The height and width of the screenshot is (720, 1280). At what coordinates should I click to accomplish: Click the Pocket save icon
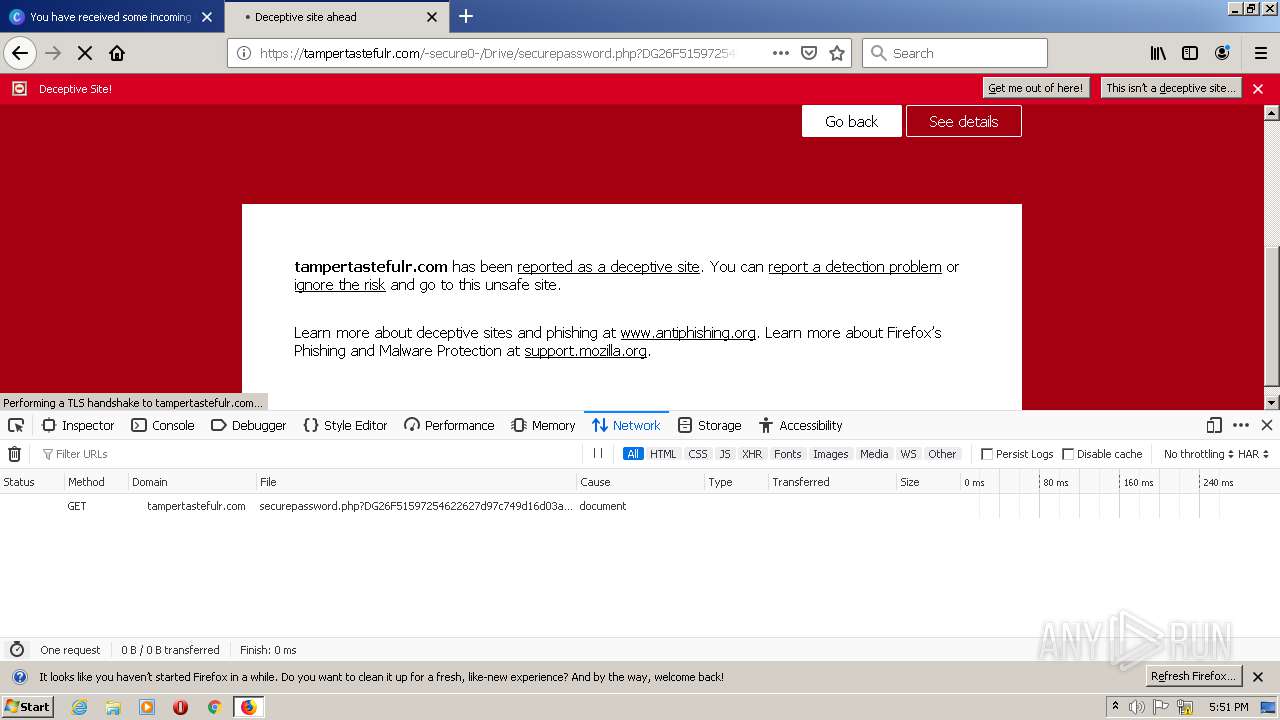[809, 53]
